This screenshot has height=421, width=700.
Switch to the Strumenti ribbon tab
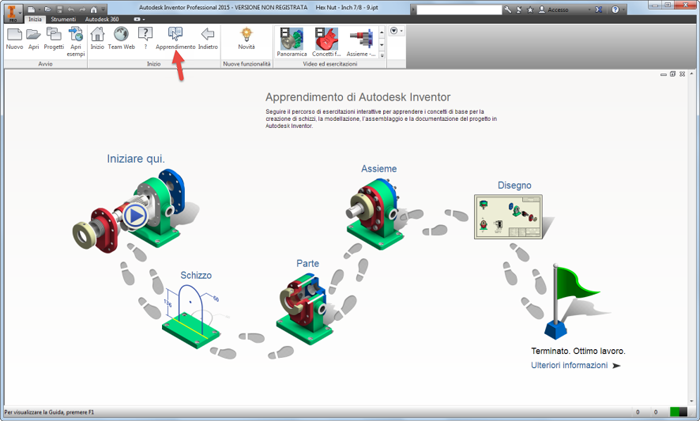click(63, 19)
